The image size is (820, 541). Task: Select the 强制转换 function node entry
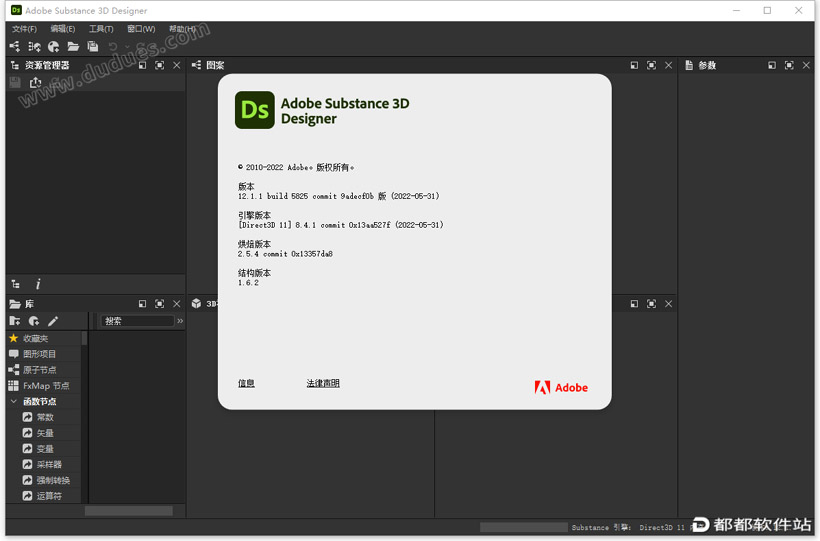[53, 480]
